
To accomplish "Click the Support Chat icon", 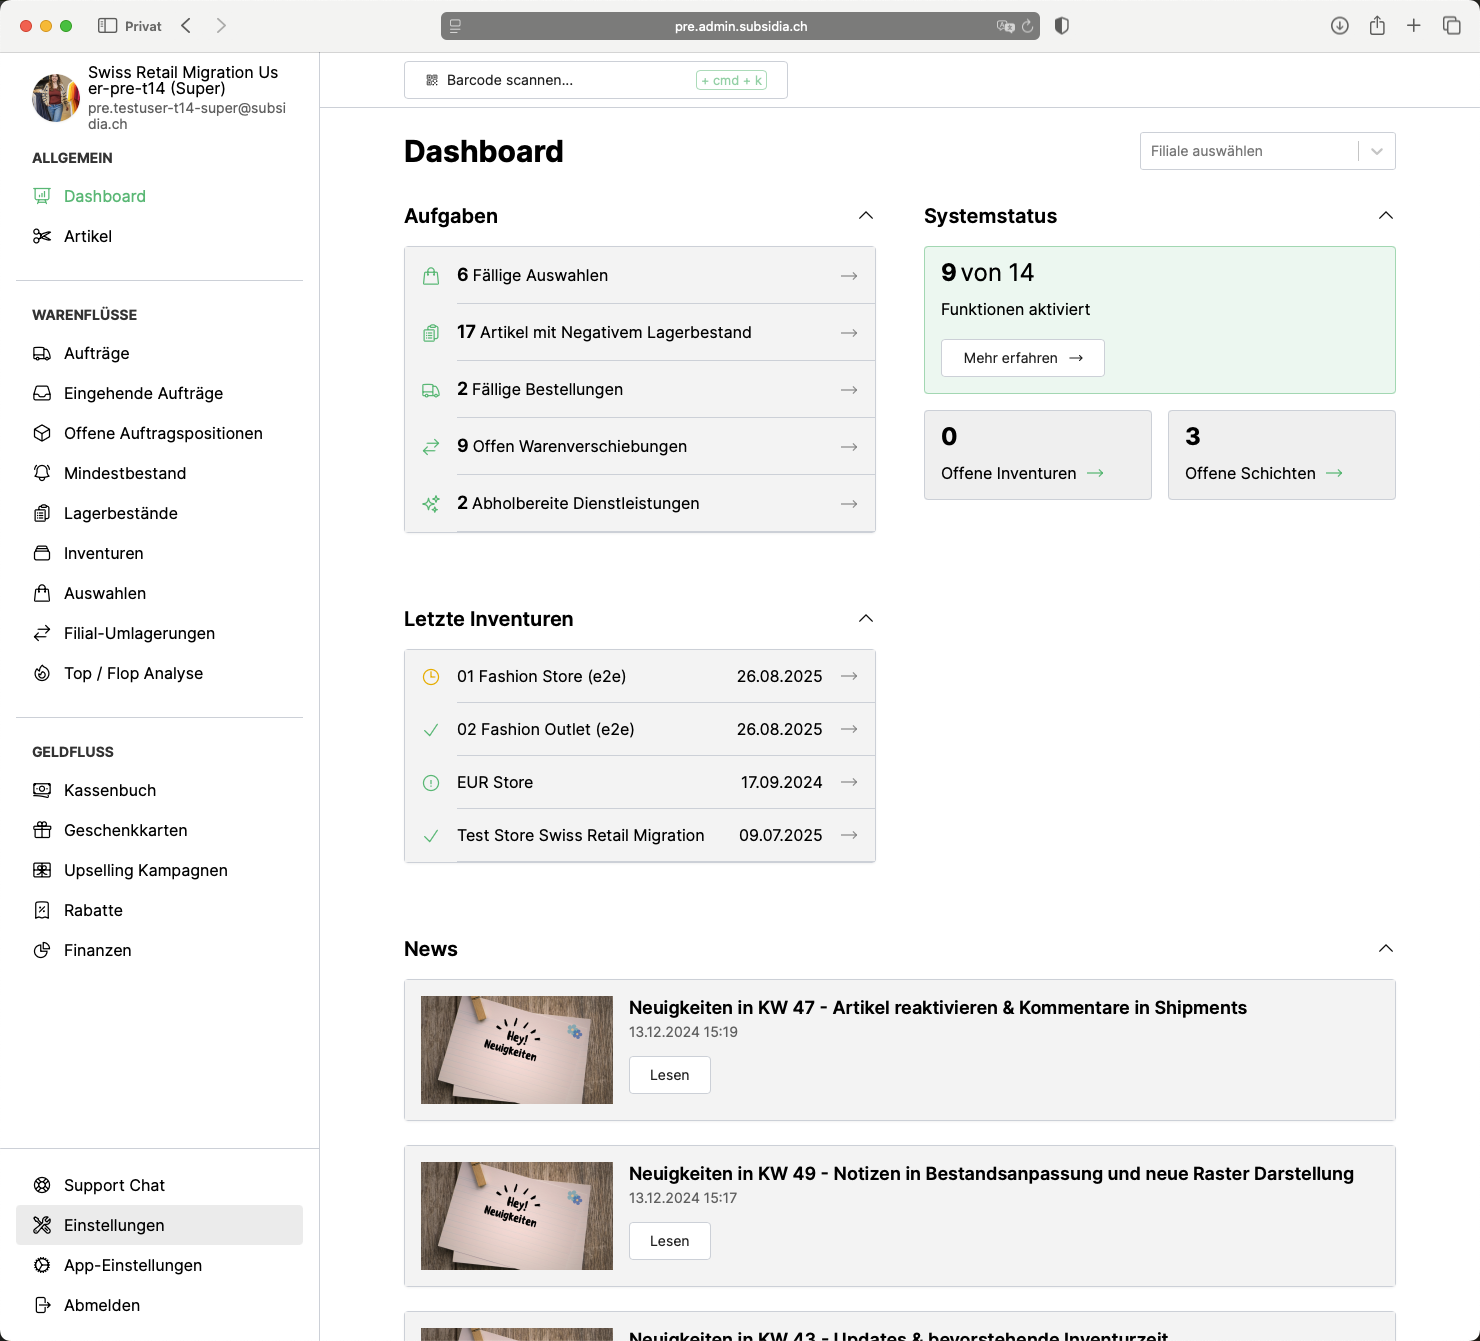I will (42, 1185).
